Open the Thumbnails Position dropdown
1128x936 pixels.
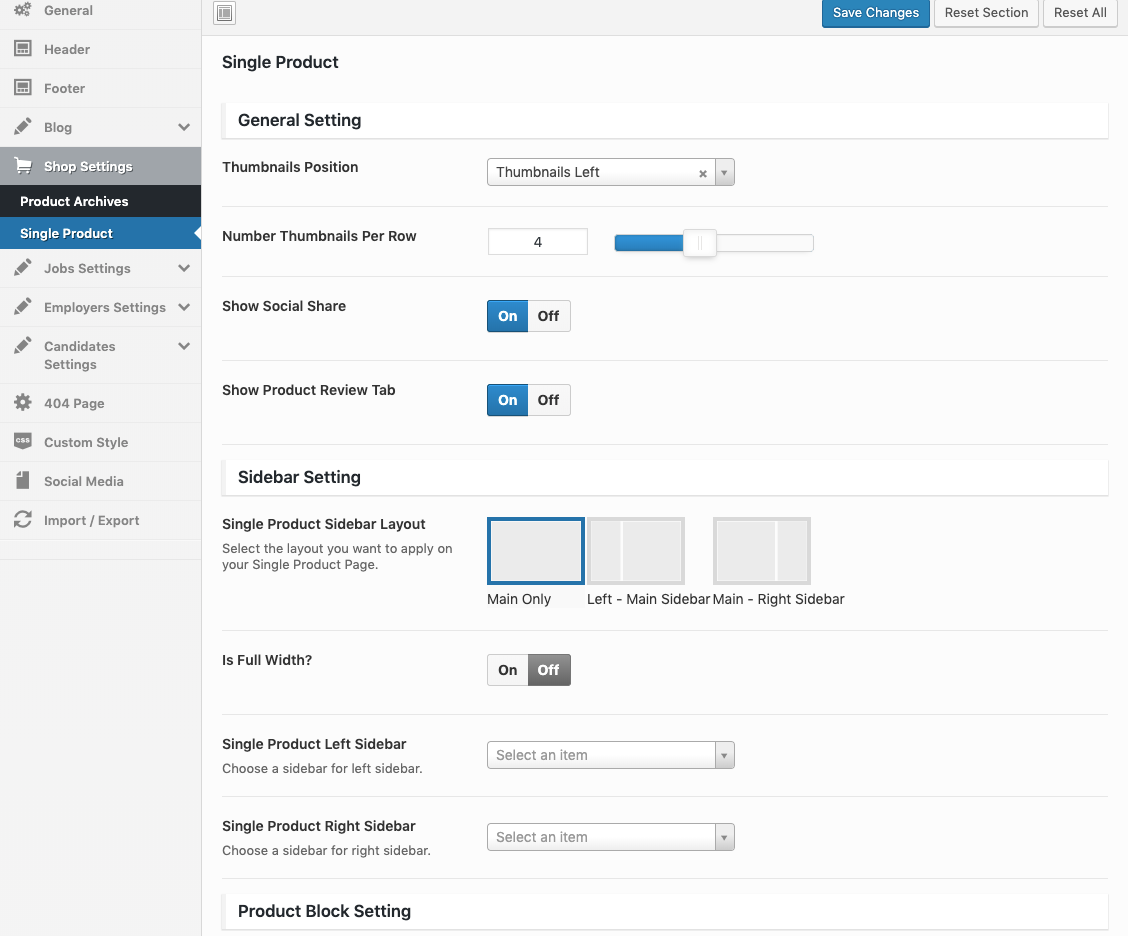pyautogui.click(x=610, y=172)
